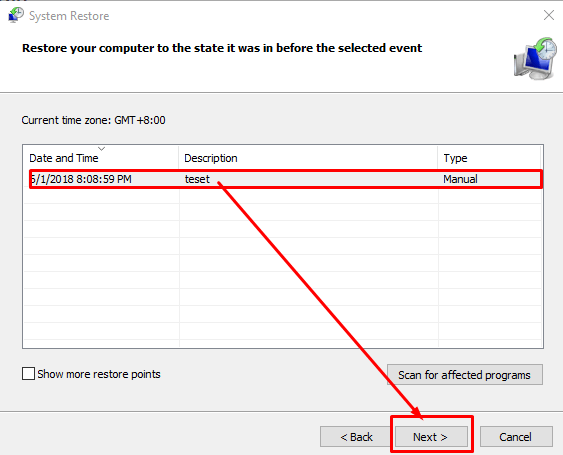The width and height of the screenshot is (563, 455).
Task: Close the System Restore dialog
Action: click(549, 15)
